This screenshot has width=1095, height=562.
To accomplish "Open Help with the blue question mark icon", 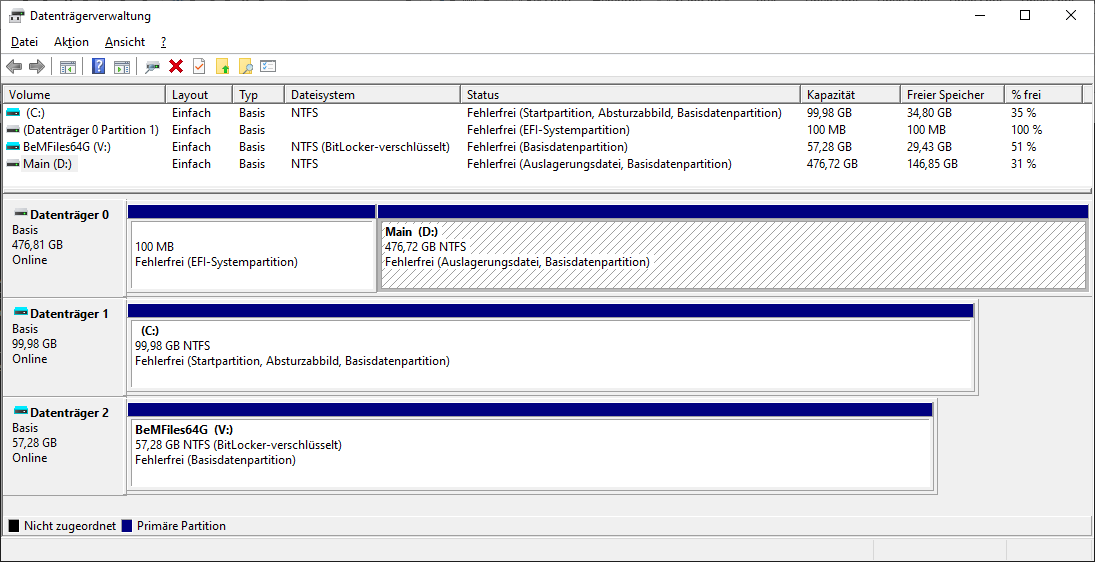I will click(98, 67).
